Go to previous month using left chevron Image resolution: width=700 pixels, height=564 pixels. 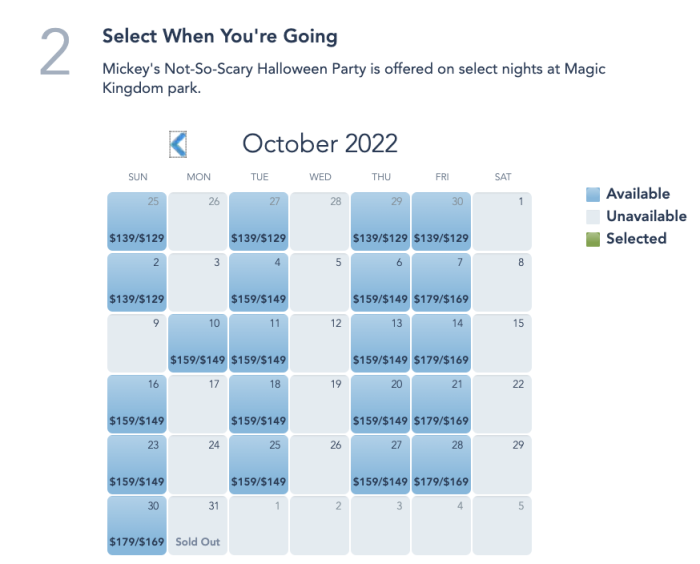(178, 144)
